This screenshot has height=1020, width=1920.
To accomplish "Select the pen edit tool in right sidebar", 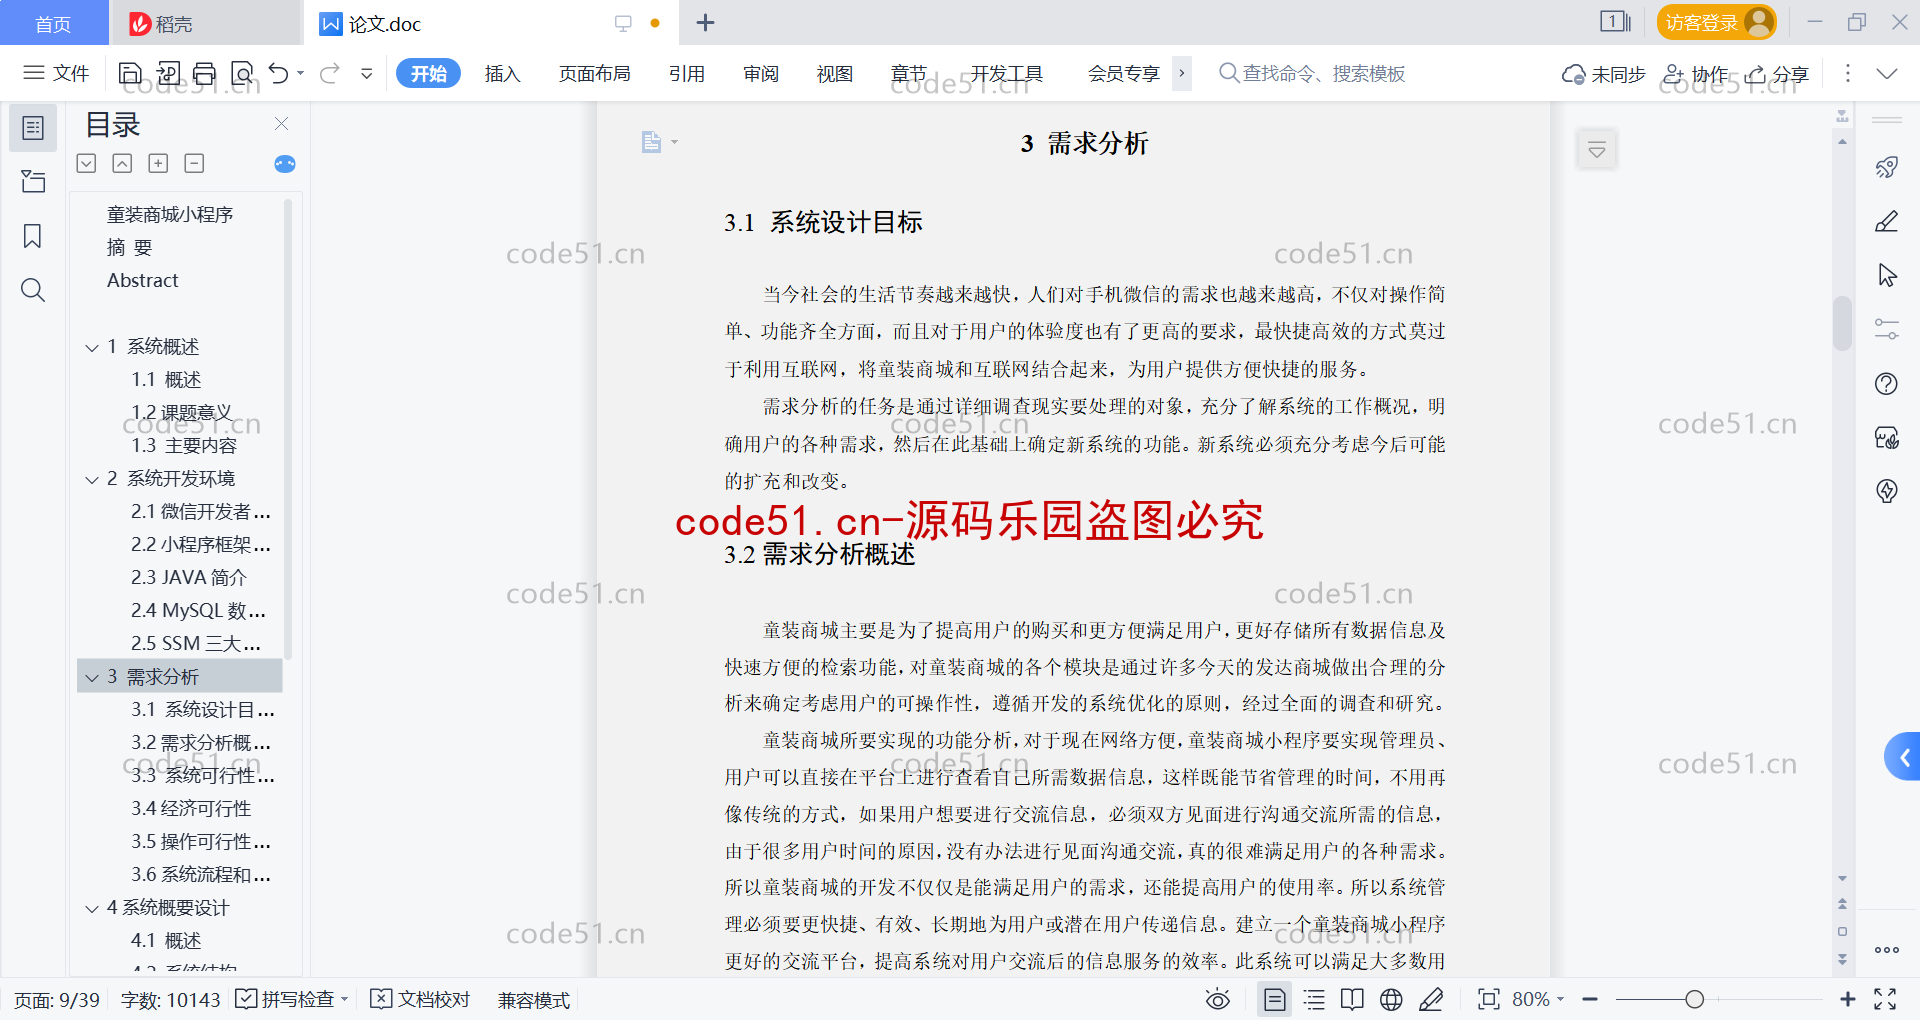I will [1887, 221].
